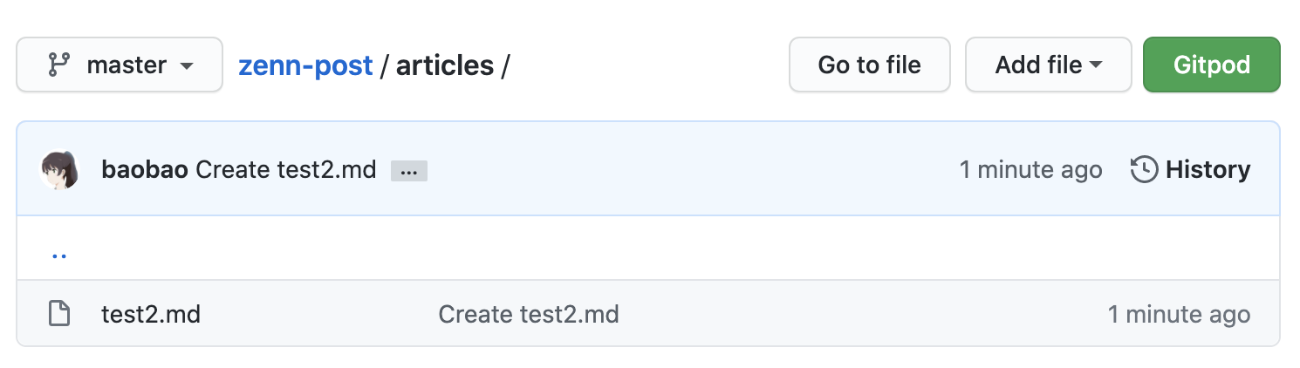
Task: Open the master branch selector
Action: [x=119, y=65]
